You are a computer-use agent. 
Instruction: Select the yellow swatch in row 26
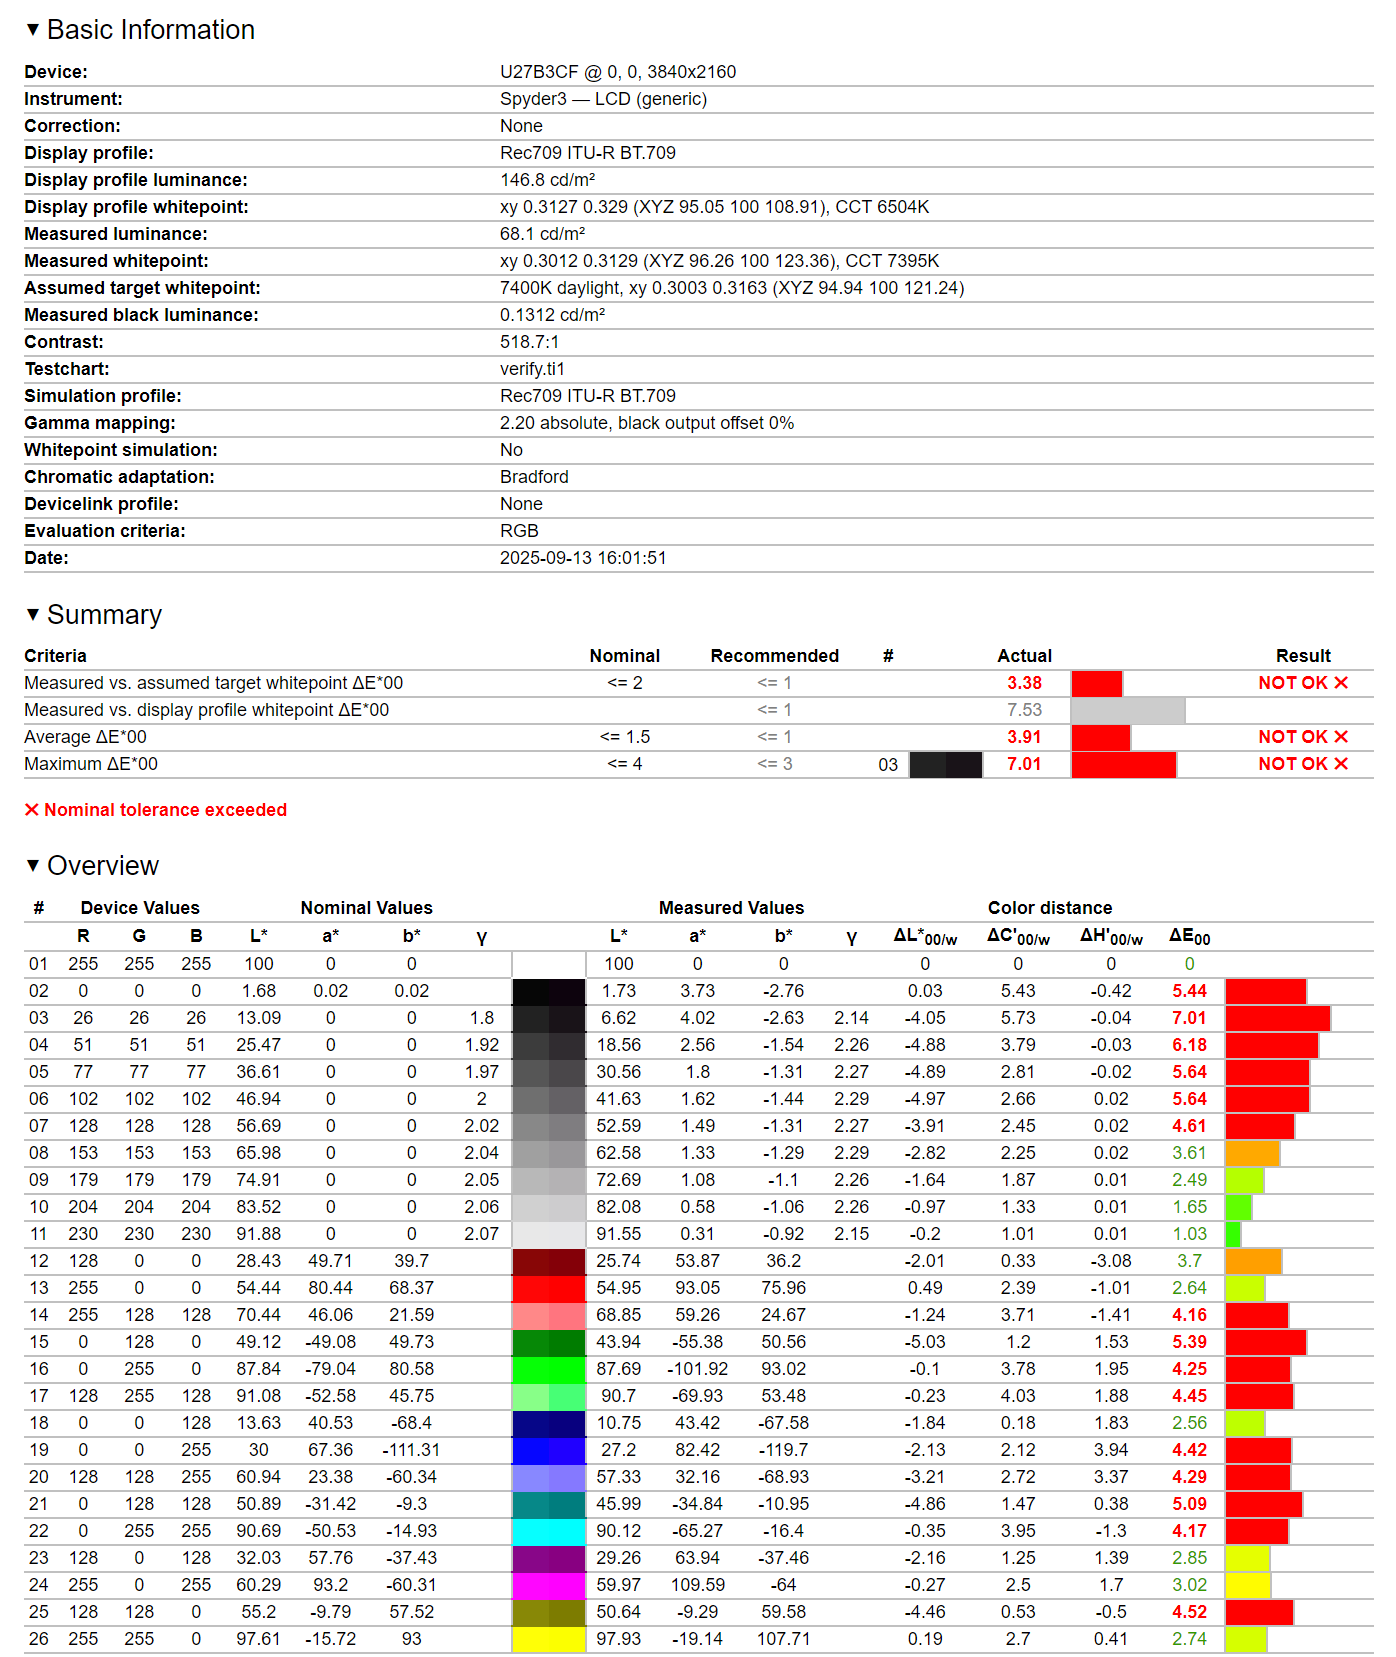[548, 1639]
